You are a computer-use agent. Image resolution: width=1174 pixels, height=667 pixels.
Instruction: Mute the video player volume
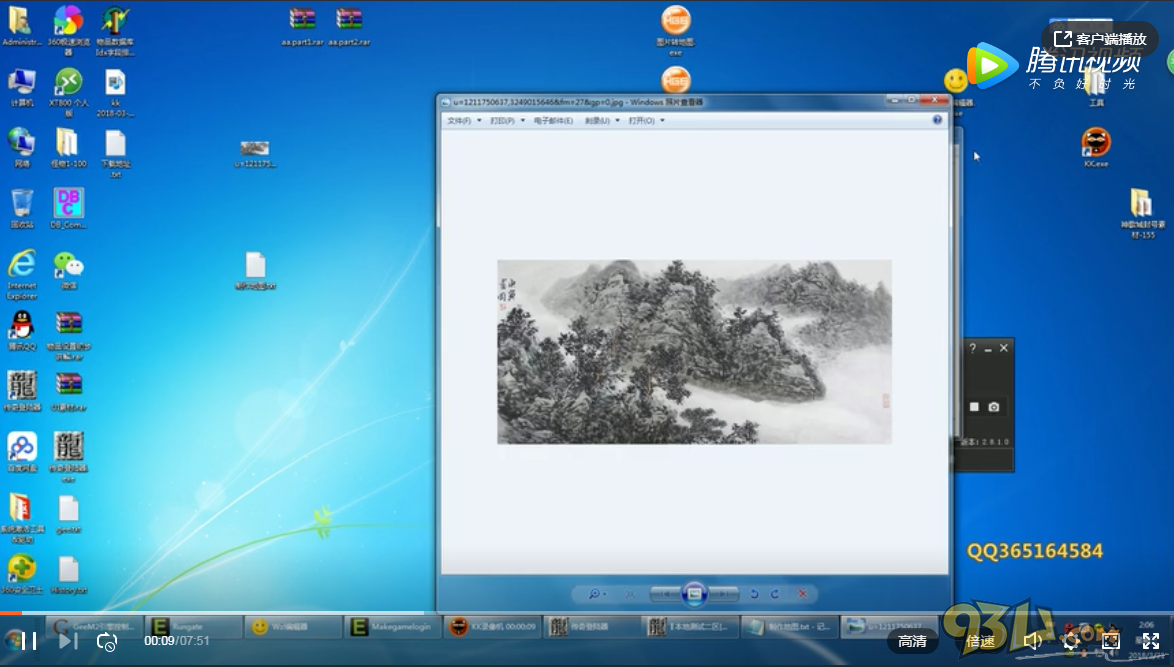[x=1033, y=641]
